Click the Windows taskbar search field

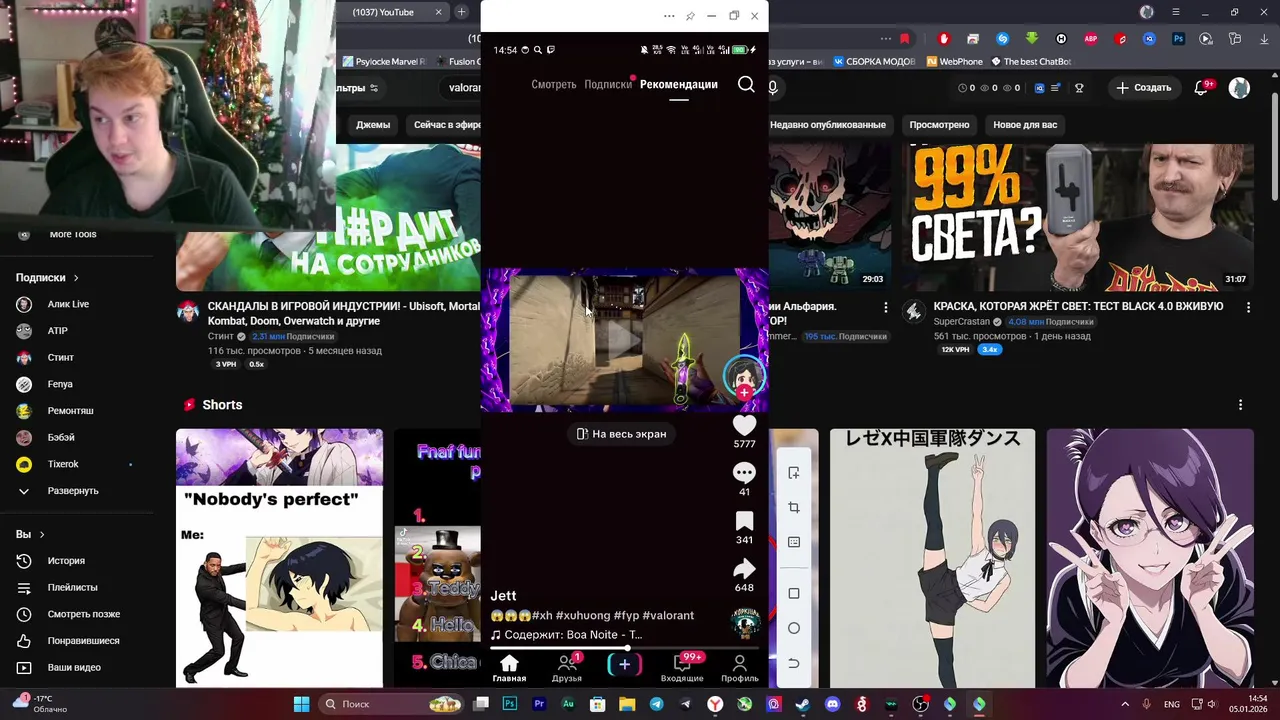click(390, 704)
